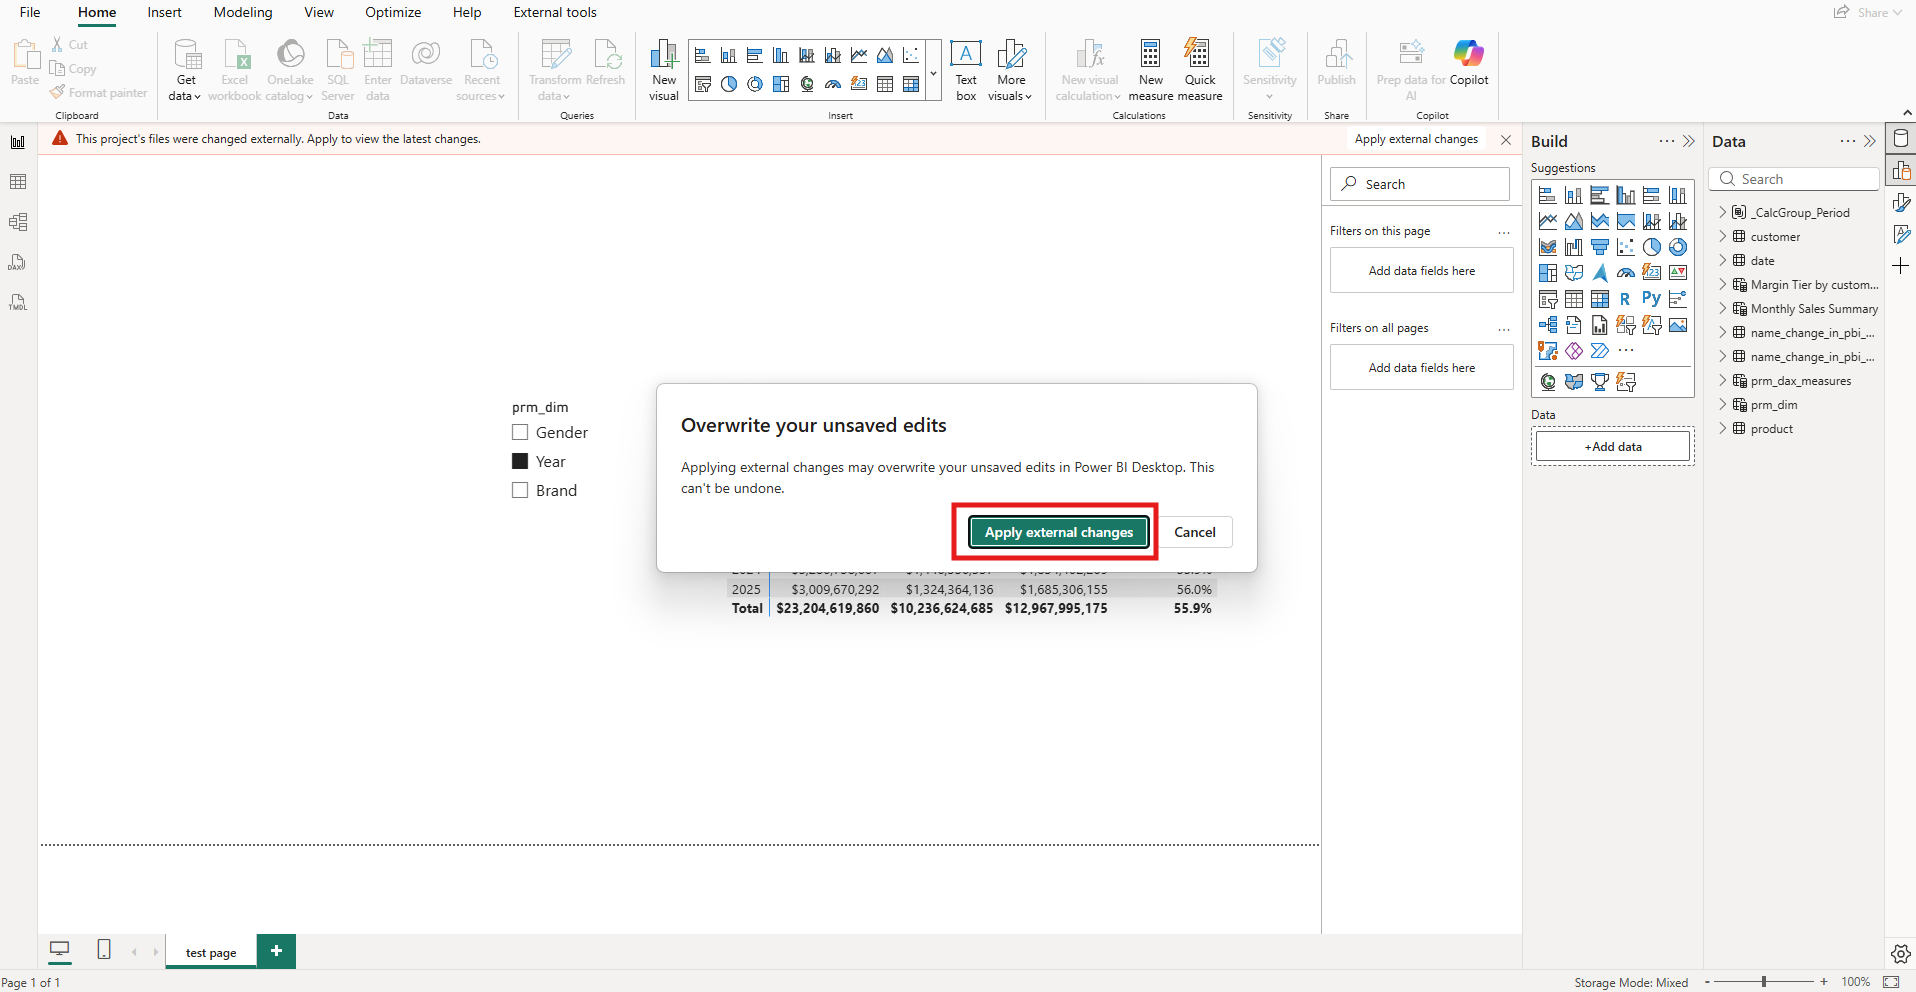Add a new report page
The height and width of the screenshot is (992, 1916).
coord(276,951)
